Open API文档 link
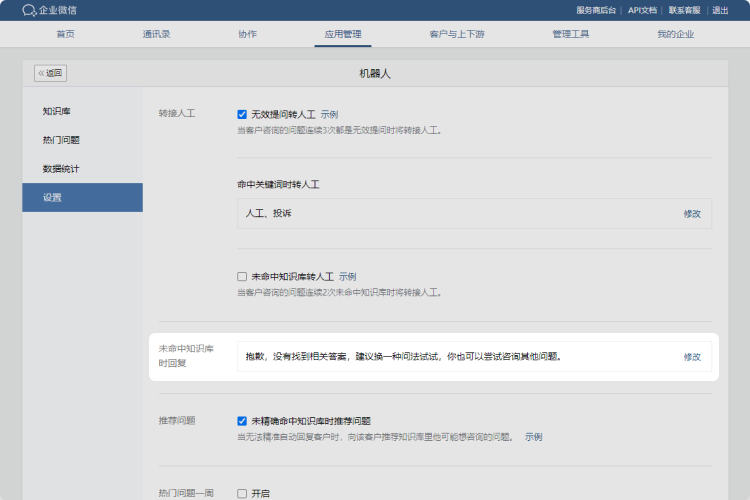This screenshot has width=750, height=500. coord(642,11)
